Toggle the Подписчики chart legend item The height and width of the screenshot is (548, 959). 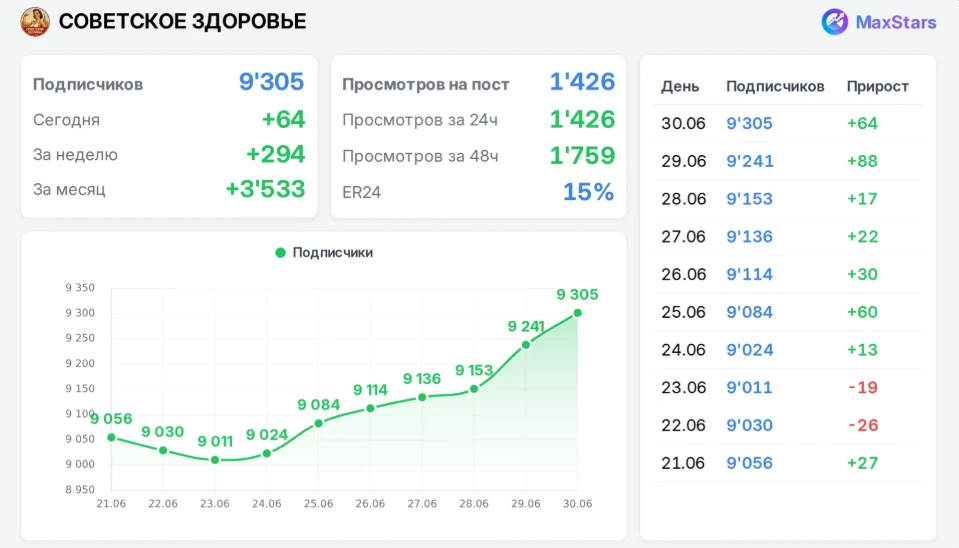pos(324,253)
